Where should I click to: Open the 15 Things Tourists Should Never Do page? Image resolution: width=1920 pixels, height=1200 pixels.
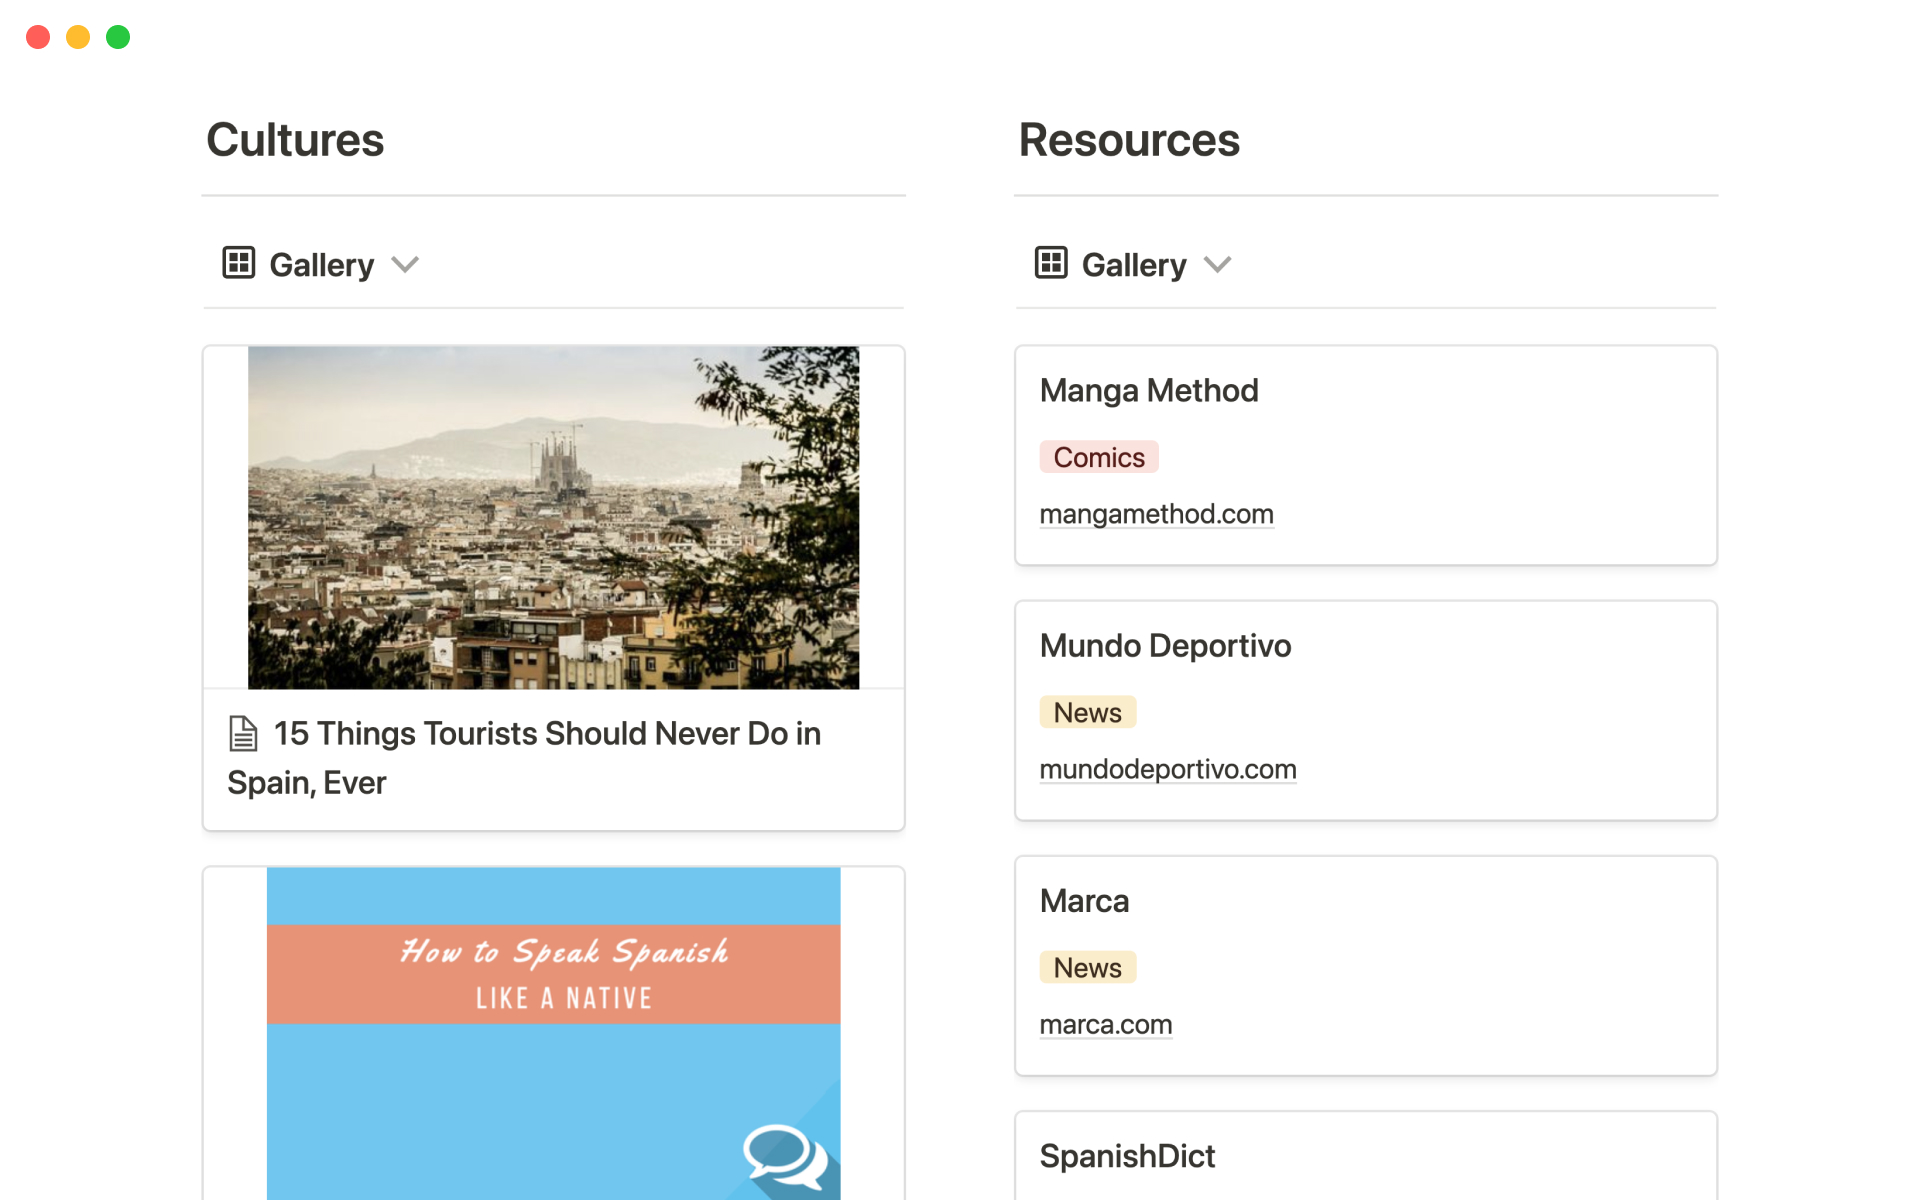pyautogui.click(x=547, y=735)
